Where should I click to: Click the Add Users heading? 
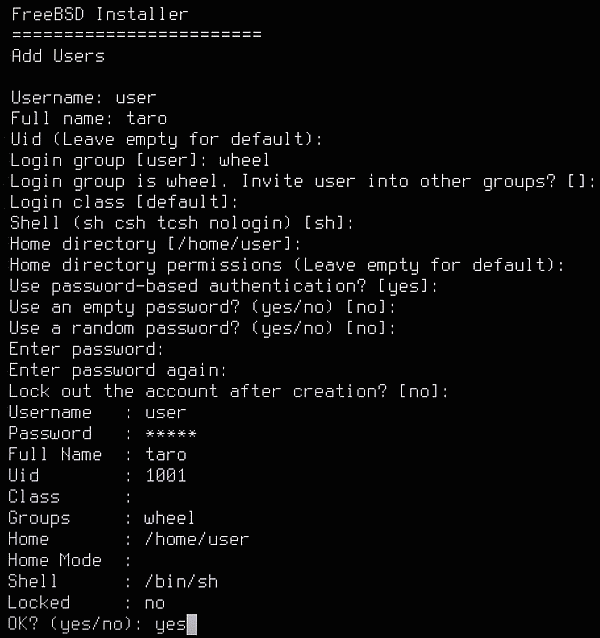pos(58,56)
